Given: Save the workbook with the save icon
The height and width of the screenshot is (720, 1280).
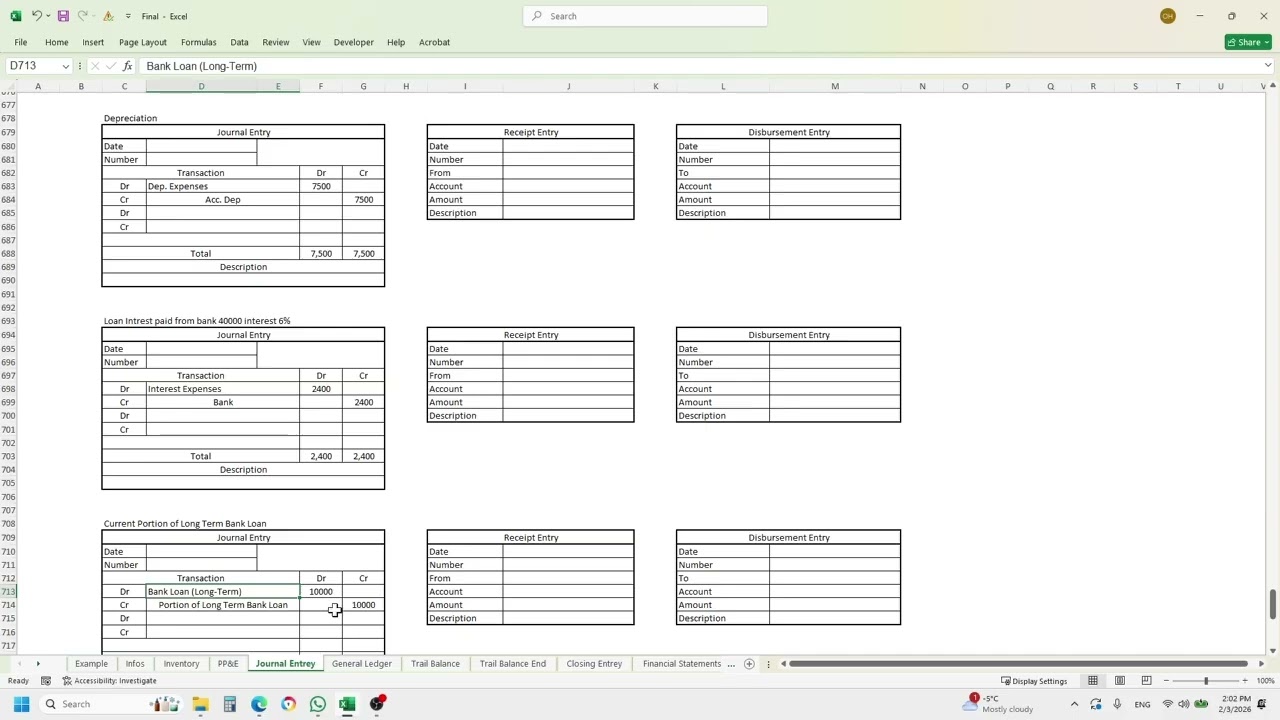Looking at the screenshot, I should [x=63, y=16].
